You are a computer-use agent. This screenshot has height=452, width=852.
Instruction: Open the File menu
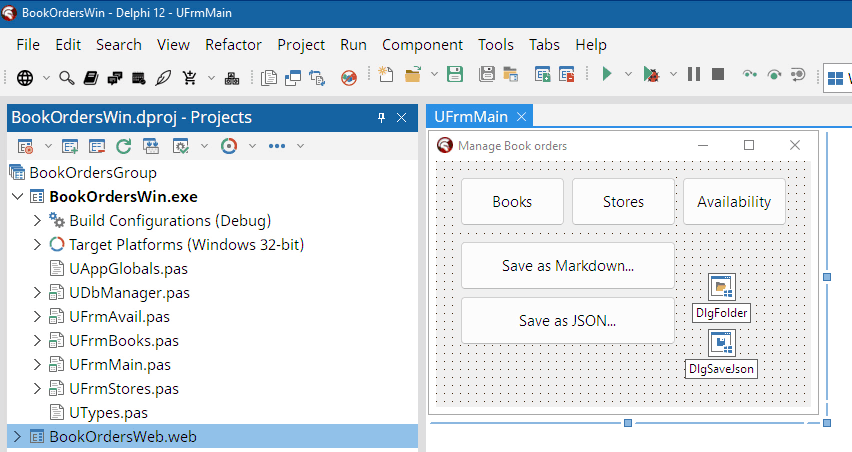(28, 45)
